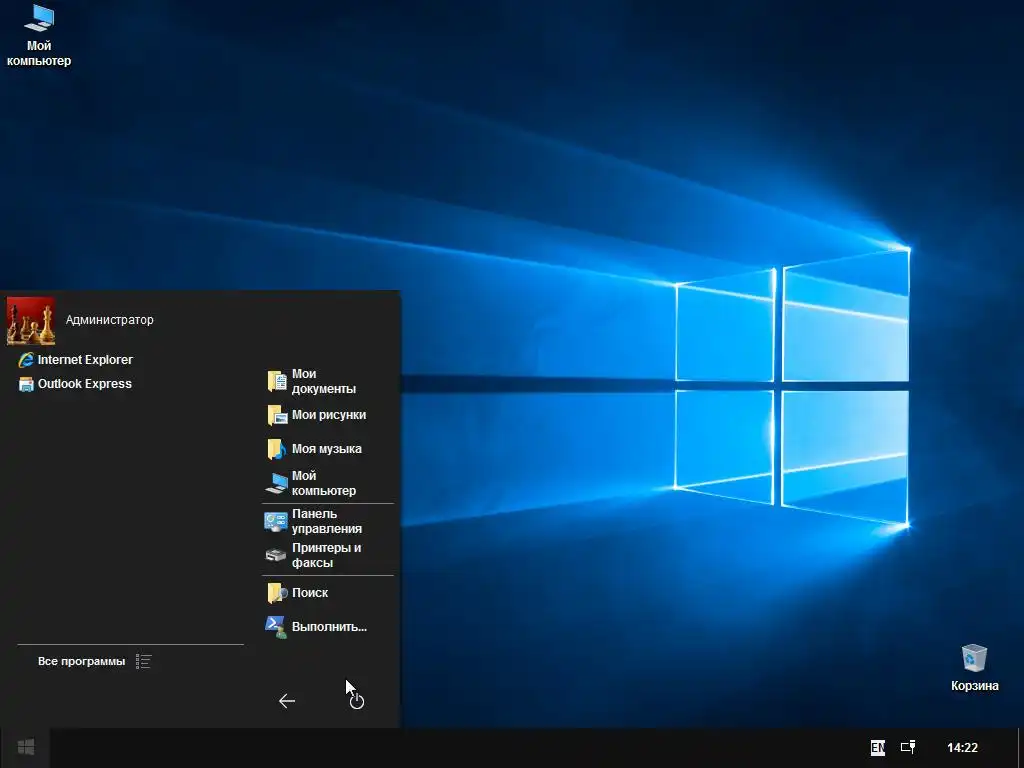Click the Администратор chess avatar picture

tap(31, 321)
